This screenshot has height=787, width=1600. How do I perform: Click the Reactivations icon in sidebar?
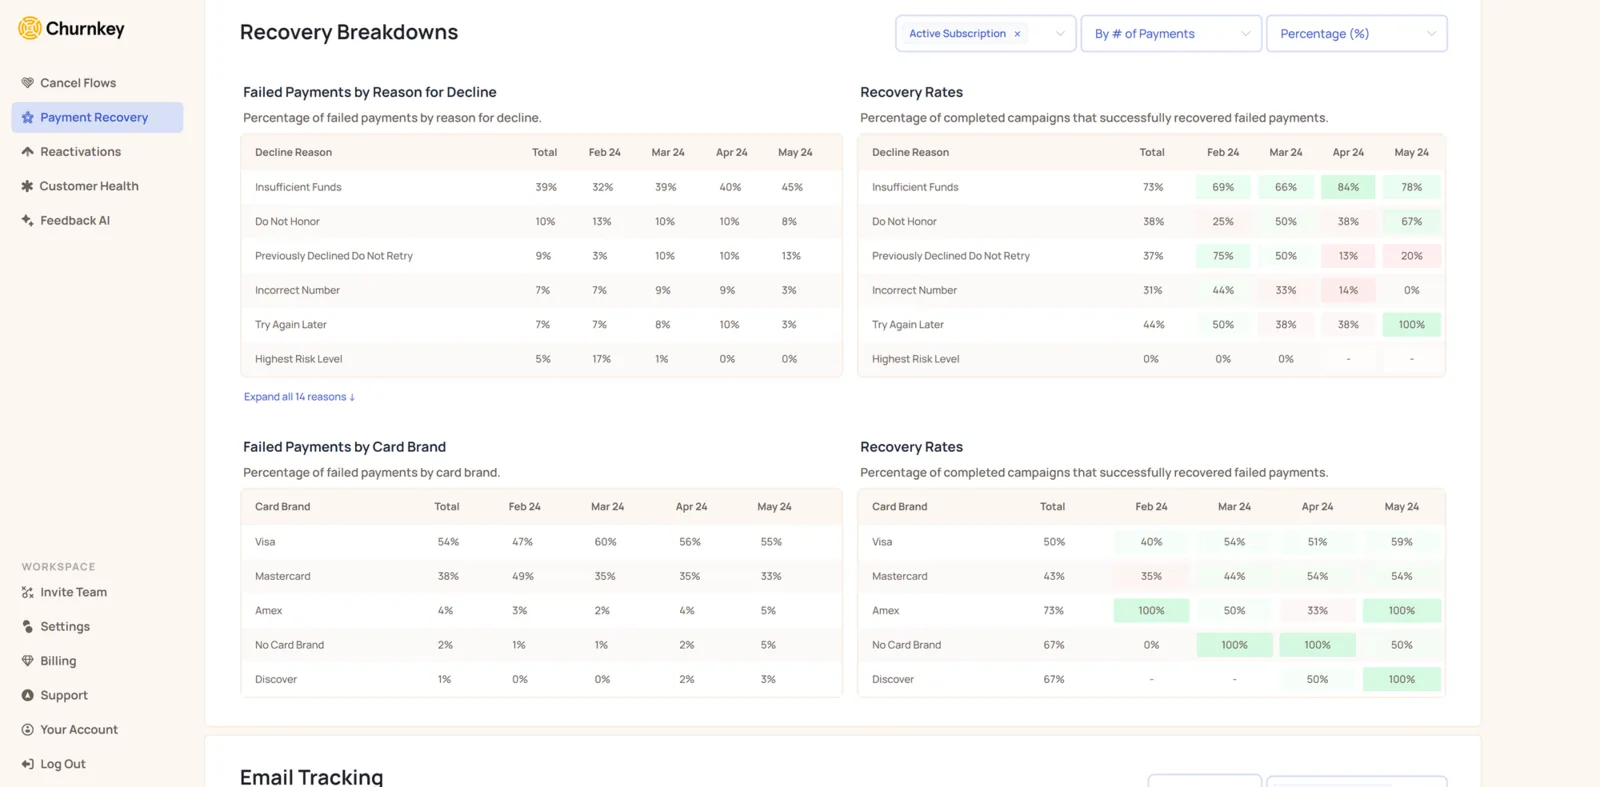coord(27,152)
